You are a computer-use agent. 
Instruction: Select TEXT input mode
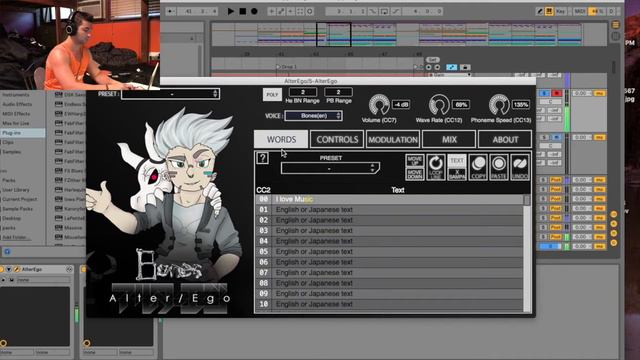coord(457,160)
